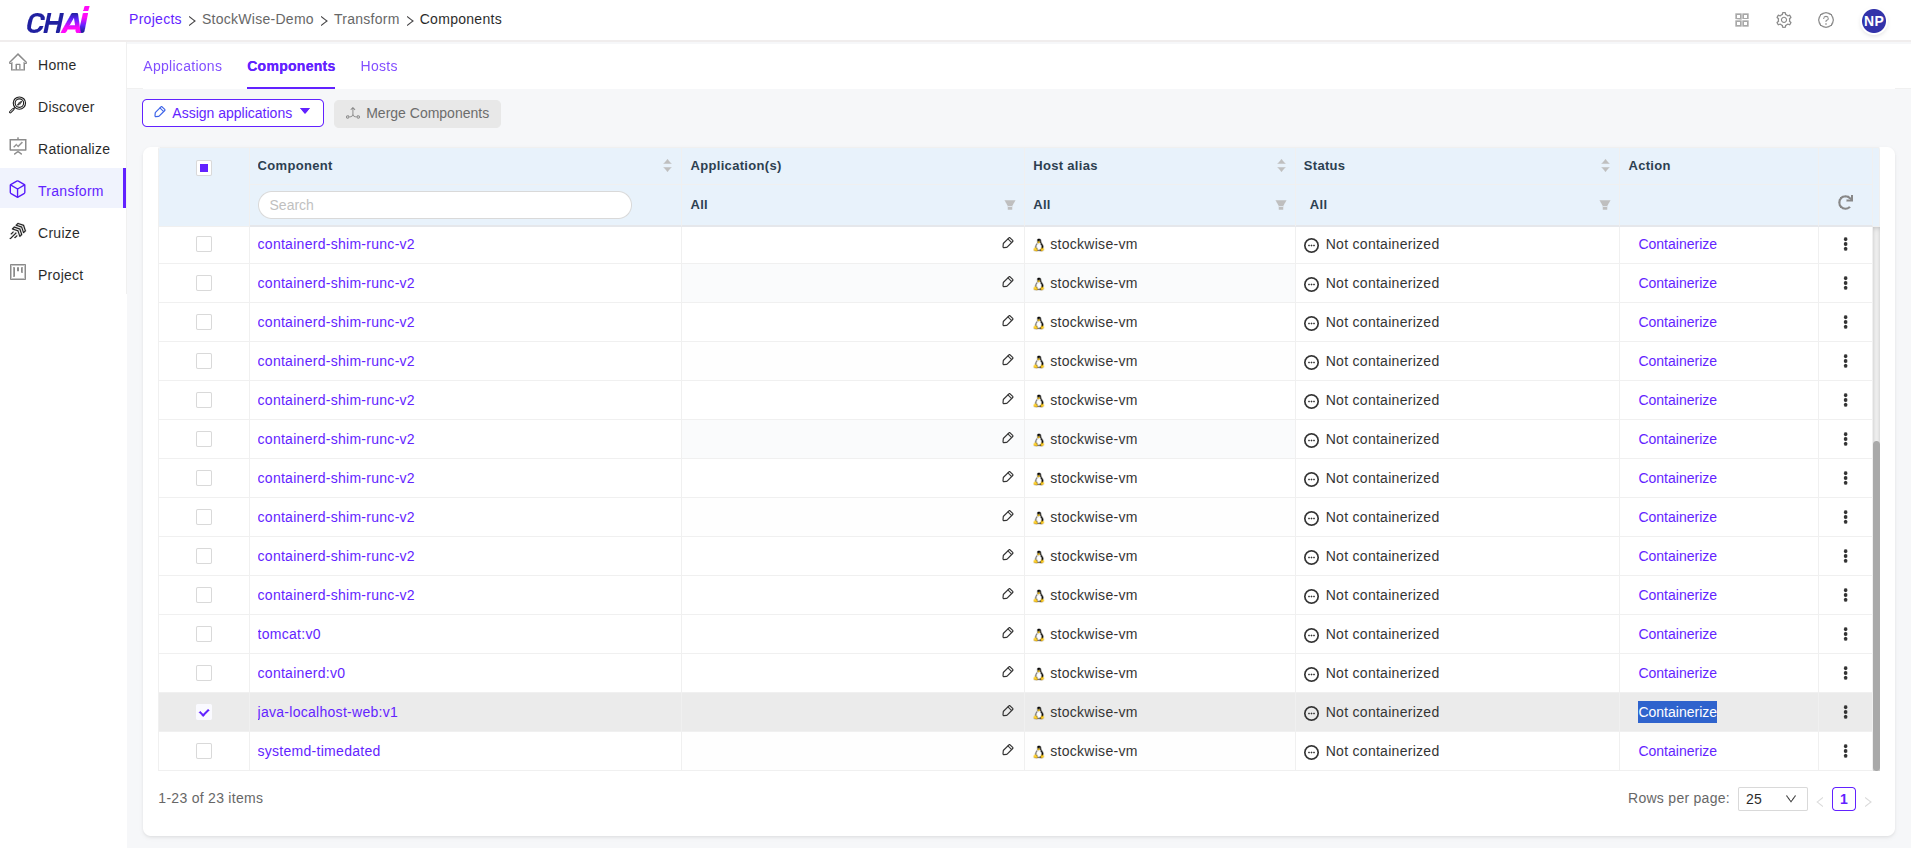Click Merge Components button
1911x848 pixels.
pyautogui.click(x=417, y=113)
